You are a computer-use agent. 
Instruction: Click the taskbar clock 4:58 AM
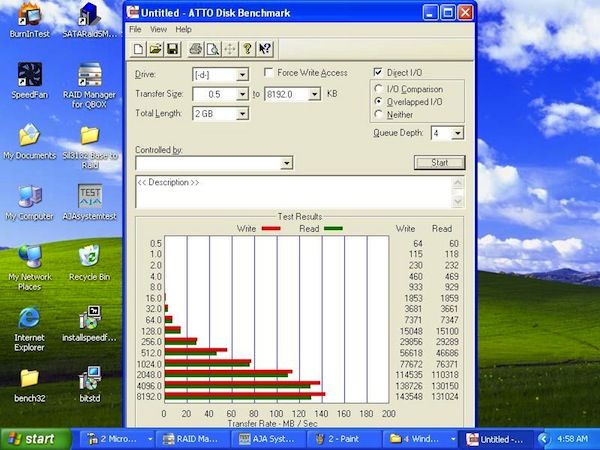point(572,439)
